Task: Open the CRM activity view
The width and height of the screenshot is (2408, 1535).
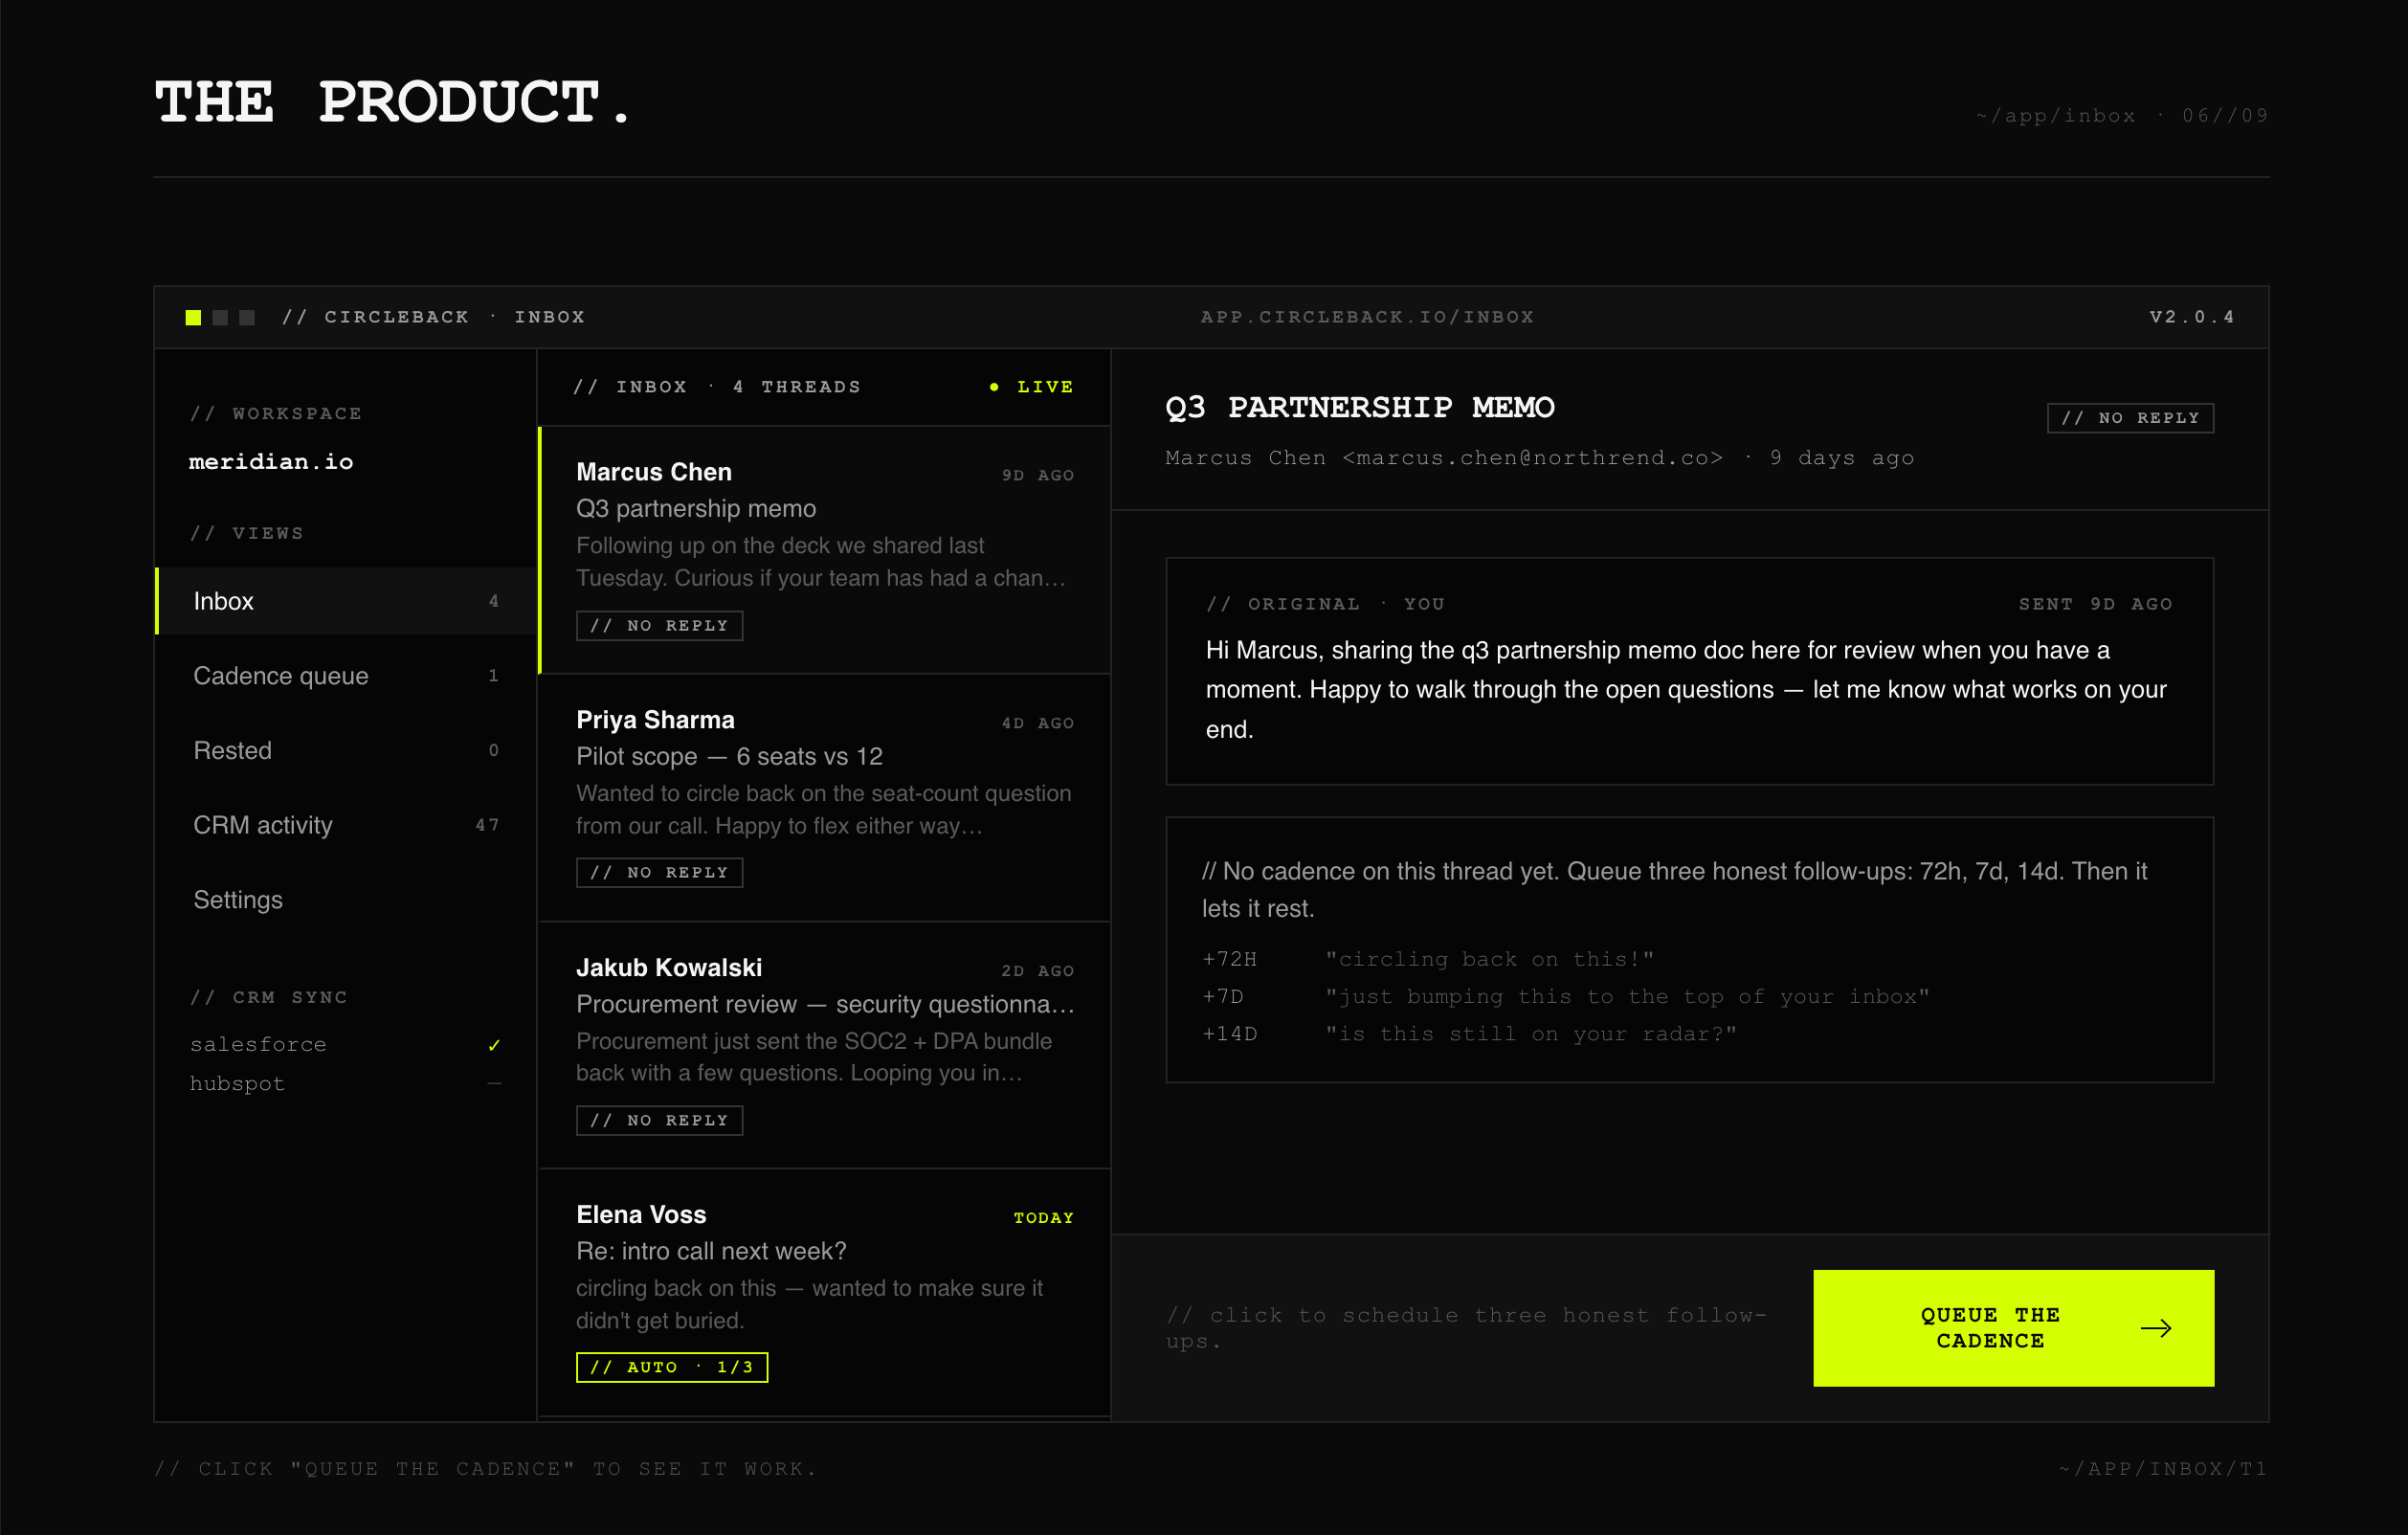Action: [x=346, y=825]
